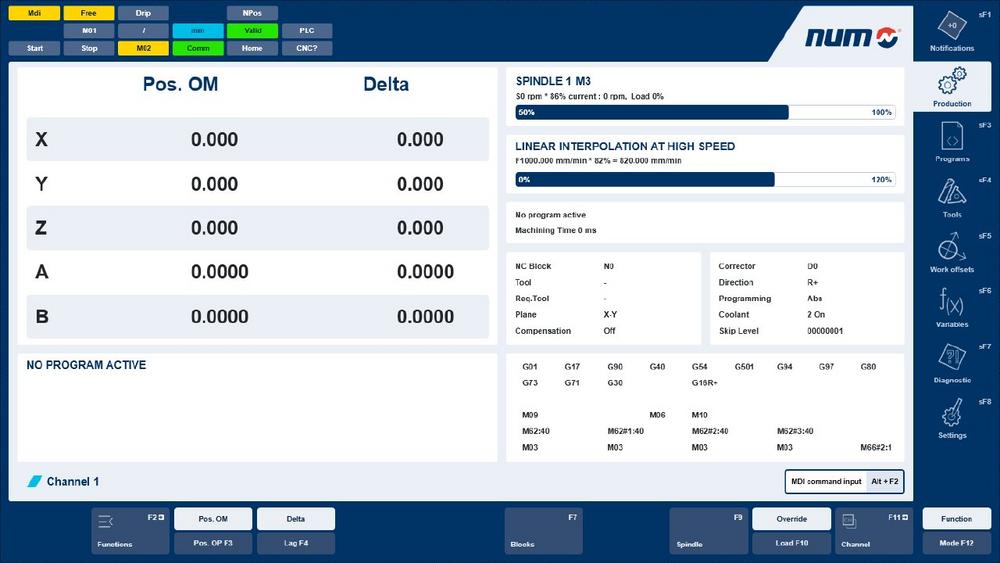This screenshot has height=563, width=1000.
Task: Toggle the M01 optional stop
Action: (89, 31)
